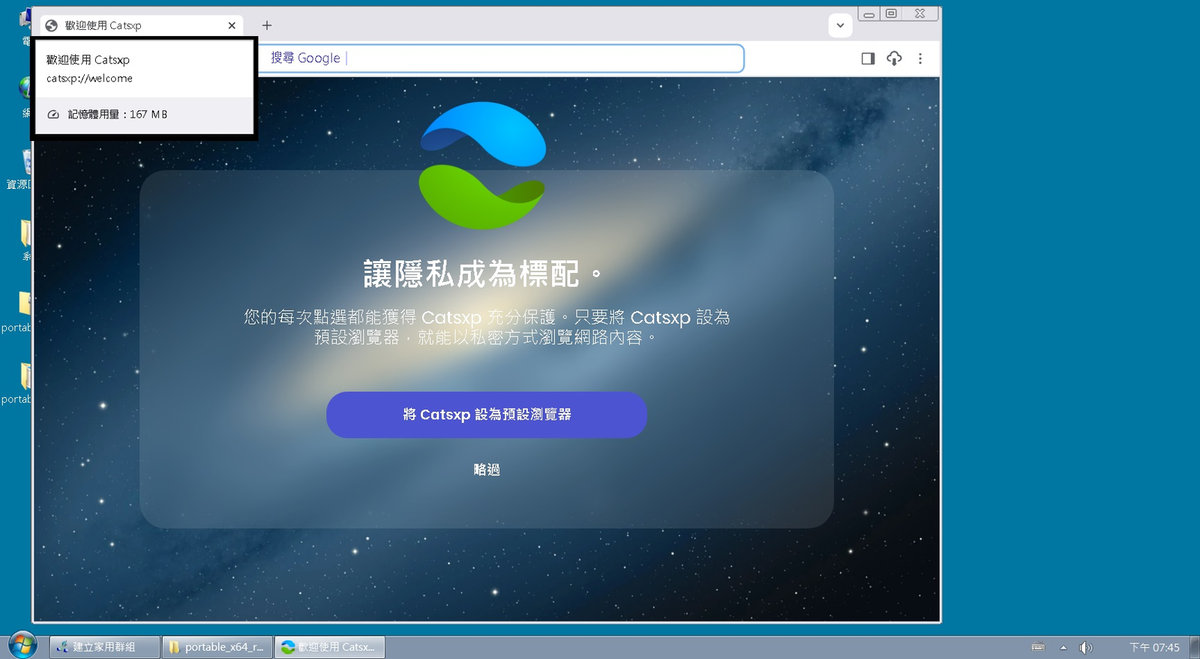This screenshot has height=659, width=1200.
Task: Expand the tab search dropdown arrow
Action: [x=840, y=26]
